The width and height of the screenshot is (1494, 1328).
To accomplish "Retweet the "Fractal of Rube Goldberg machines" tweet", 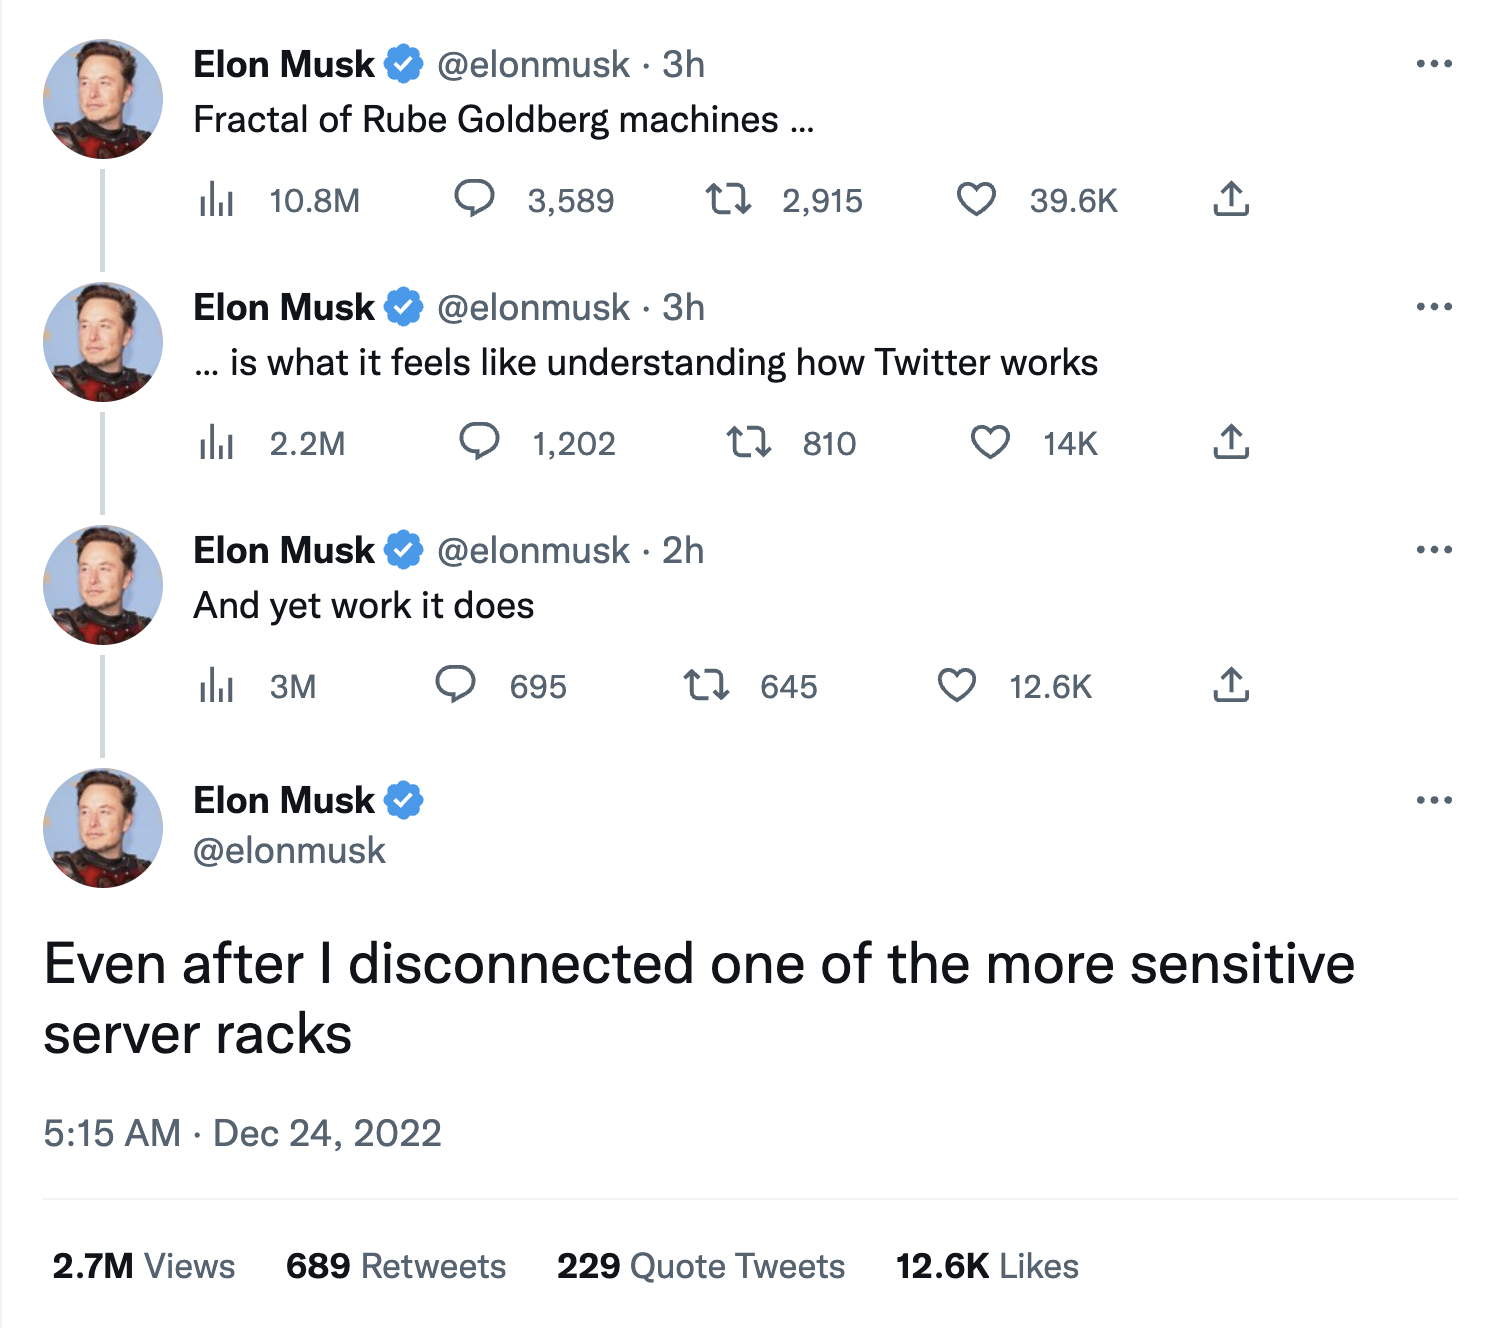I will click(728, 200).
